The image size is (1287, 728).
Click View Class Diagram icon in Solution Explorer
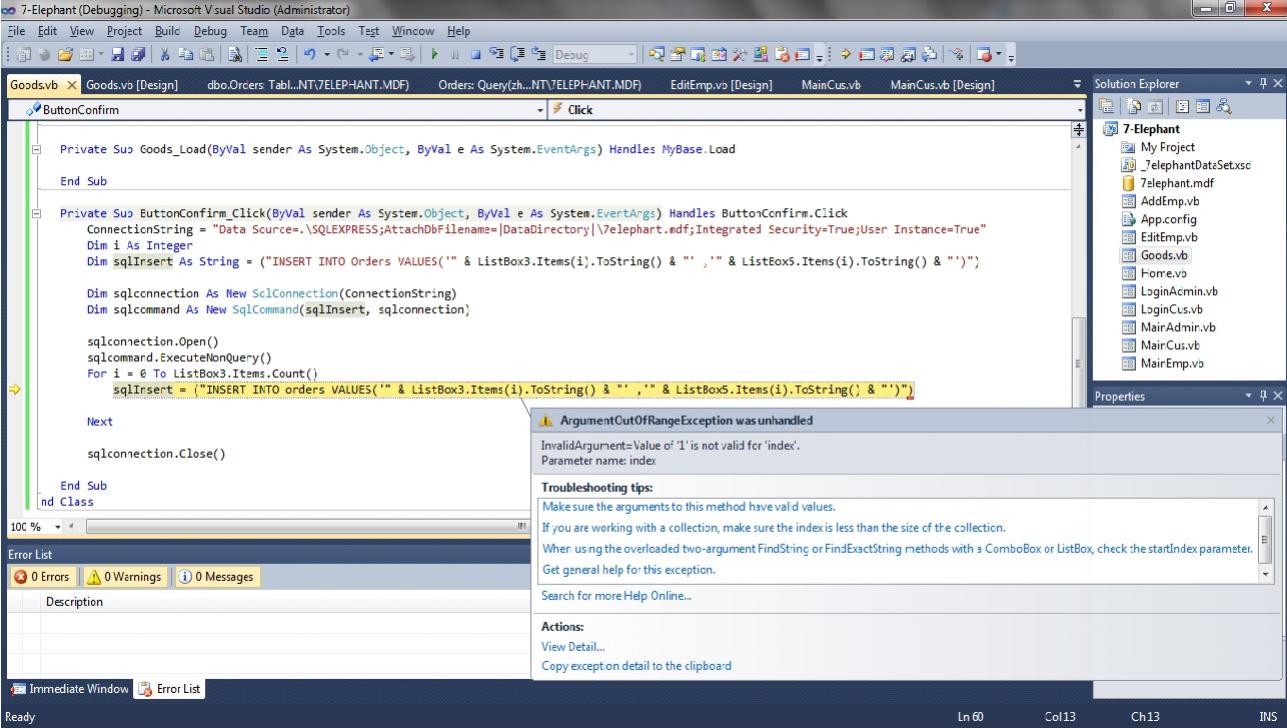[1224, 106]
